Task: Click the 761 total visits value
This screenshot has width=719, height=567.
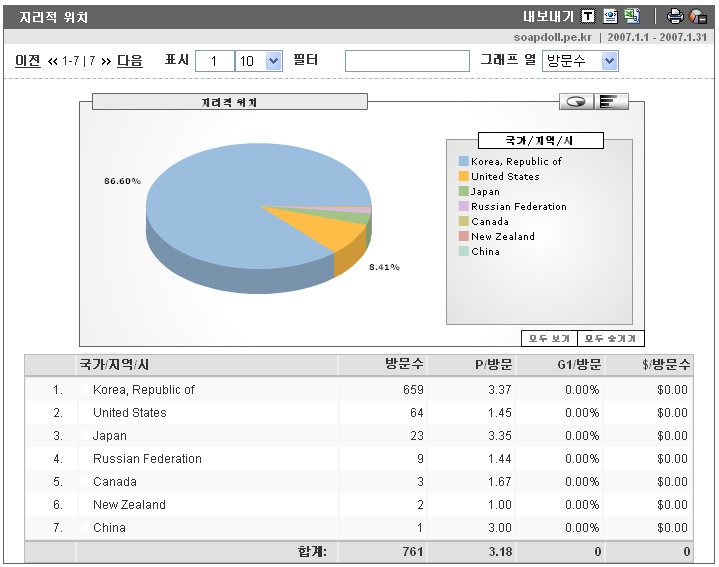Action: [413, 551]
